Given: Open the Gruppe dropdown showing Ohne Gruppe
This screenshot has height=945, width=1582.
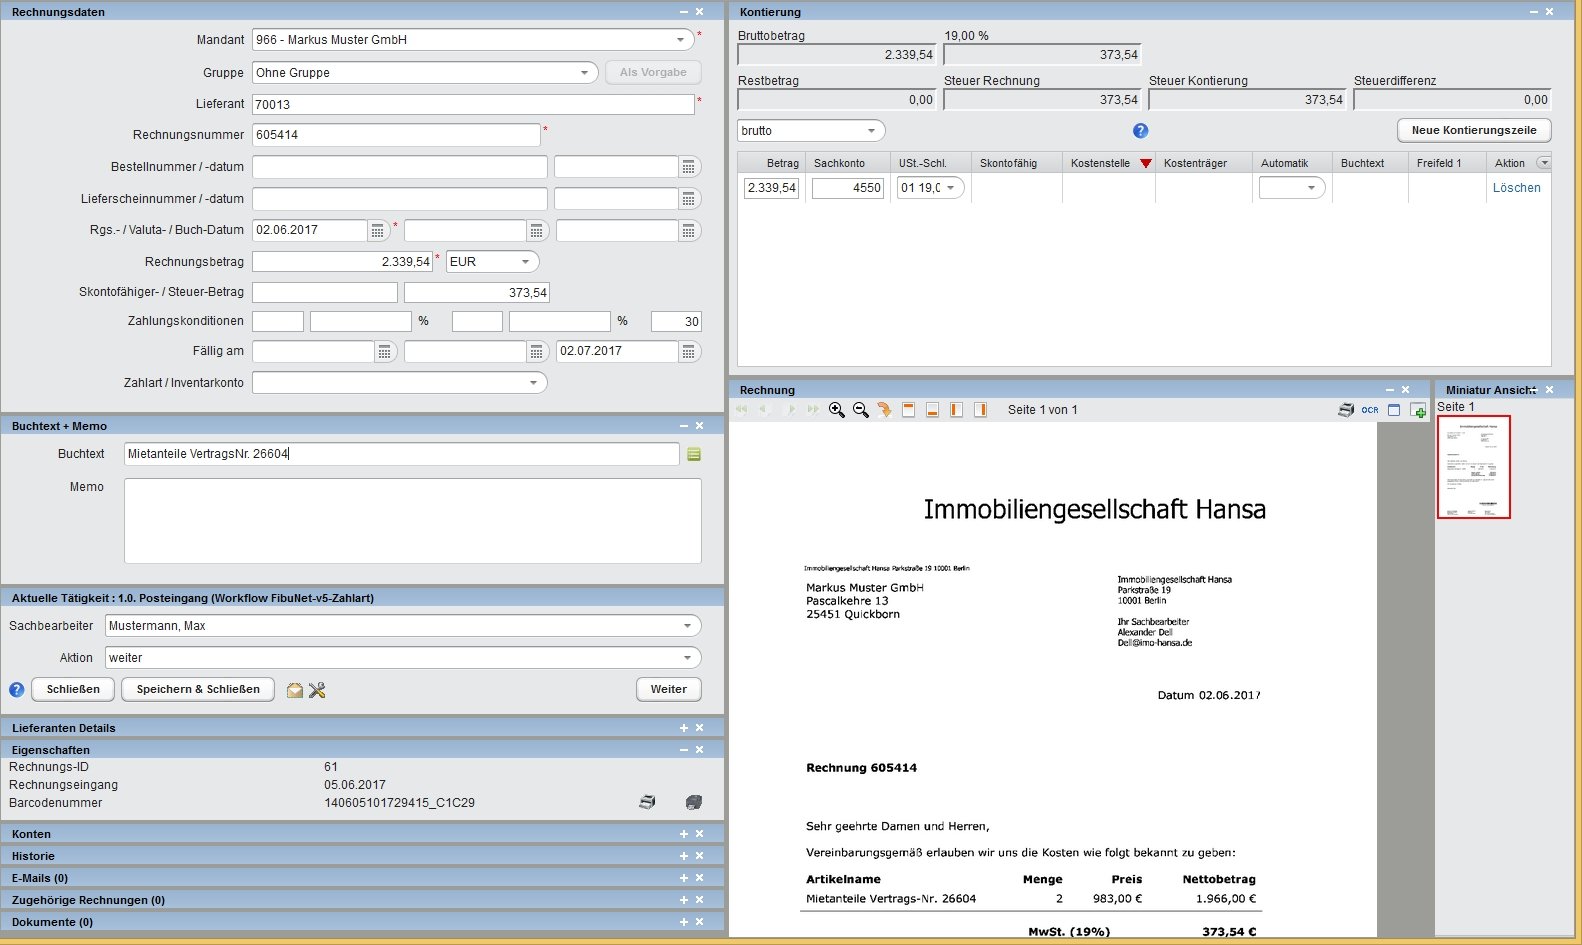Looking at the screenshot, I should (585, 73).
